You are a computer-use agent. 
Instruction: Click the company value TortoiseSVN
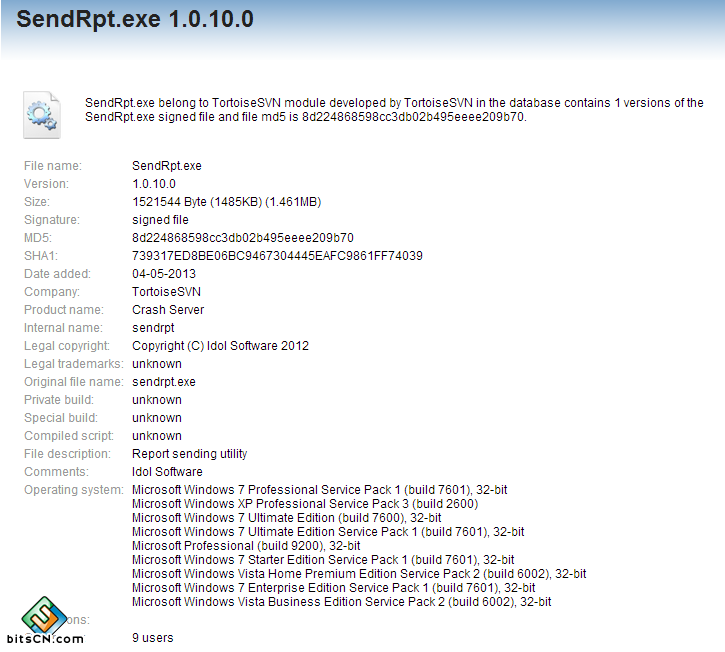(x=166, y=292)
